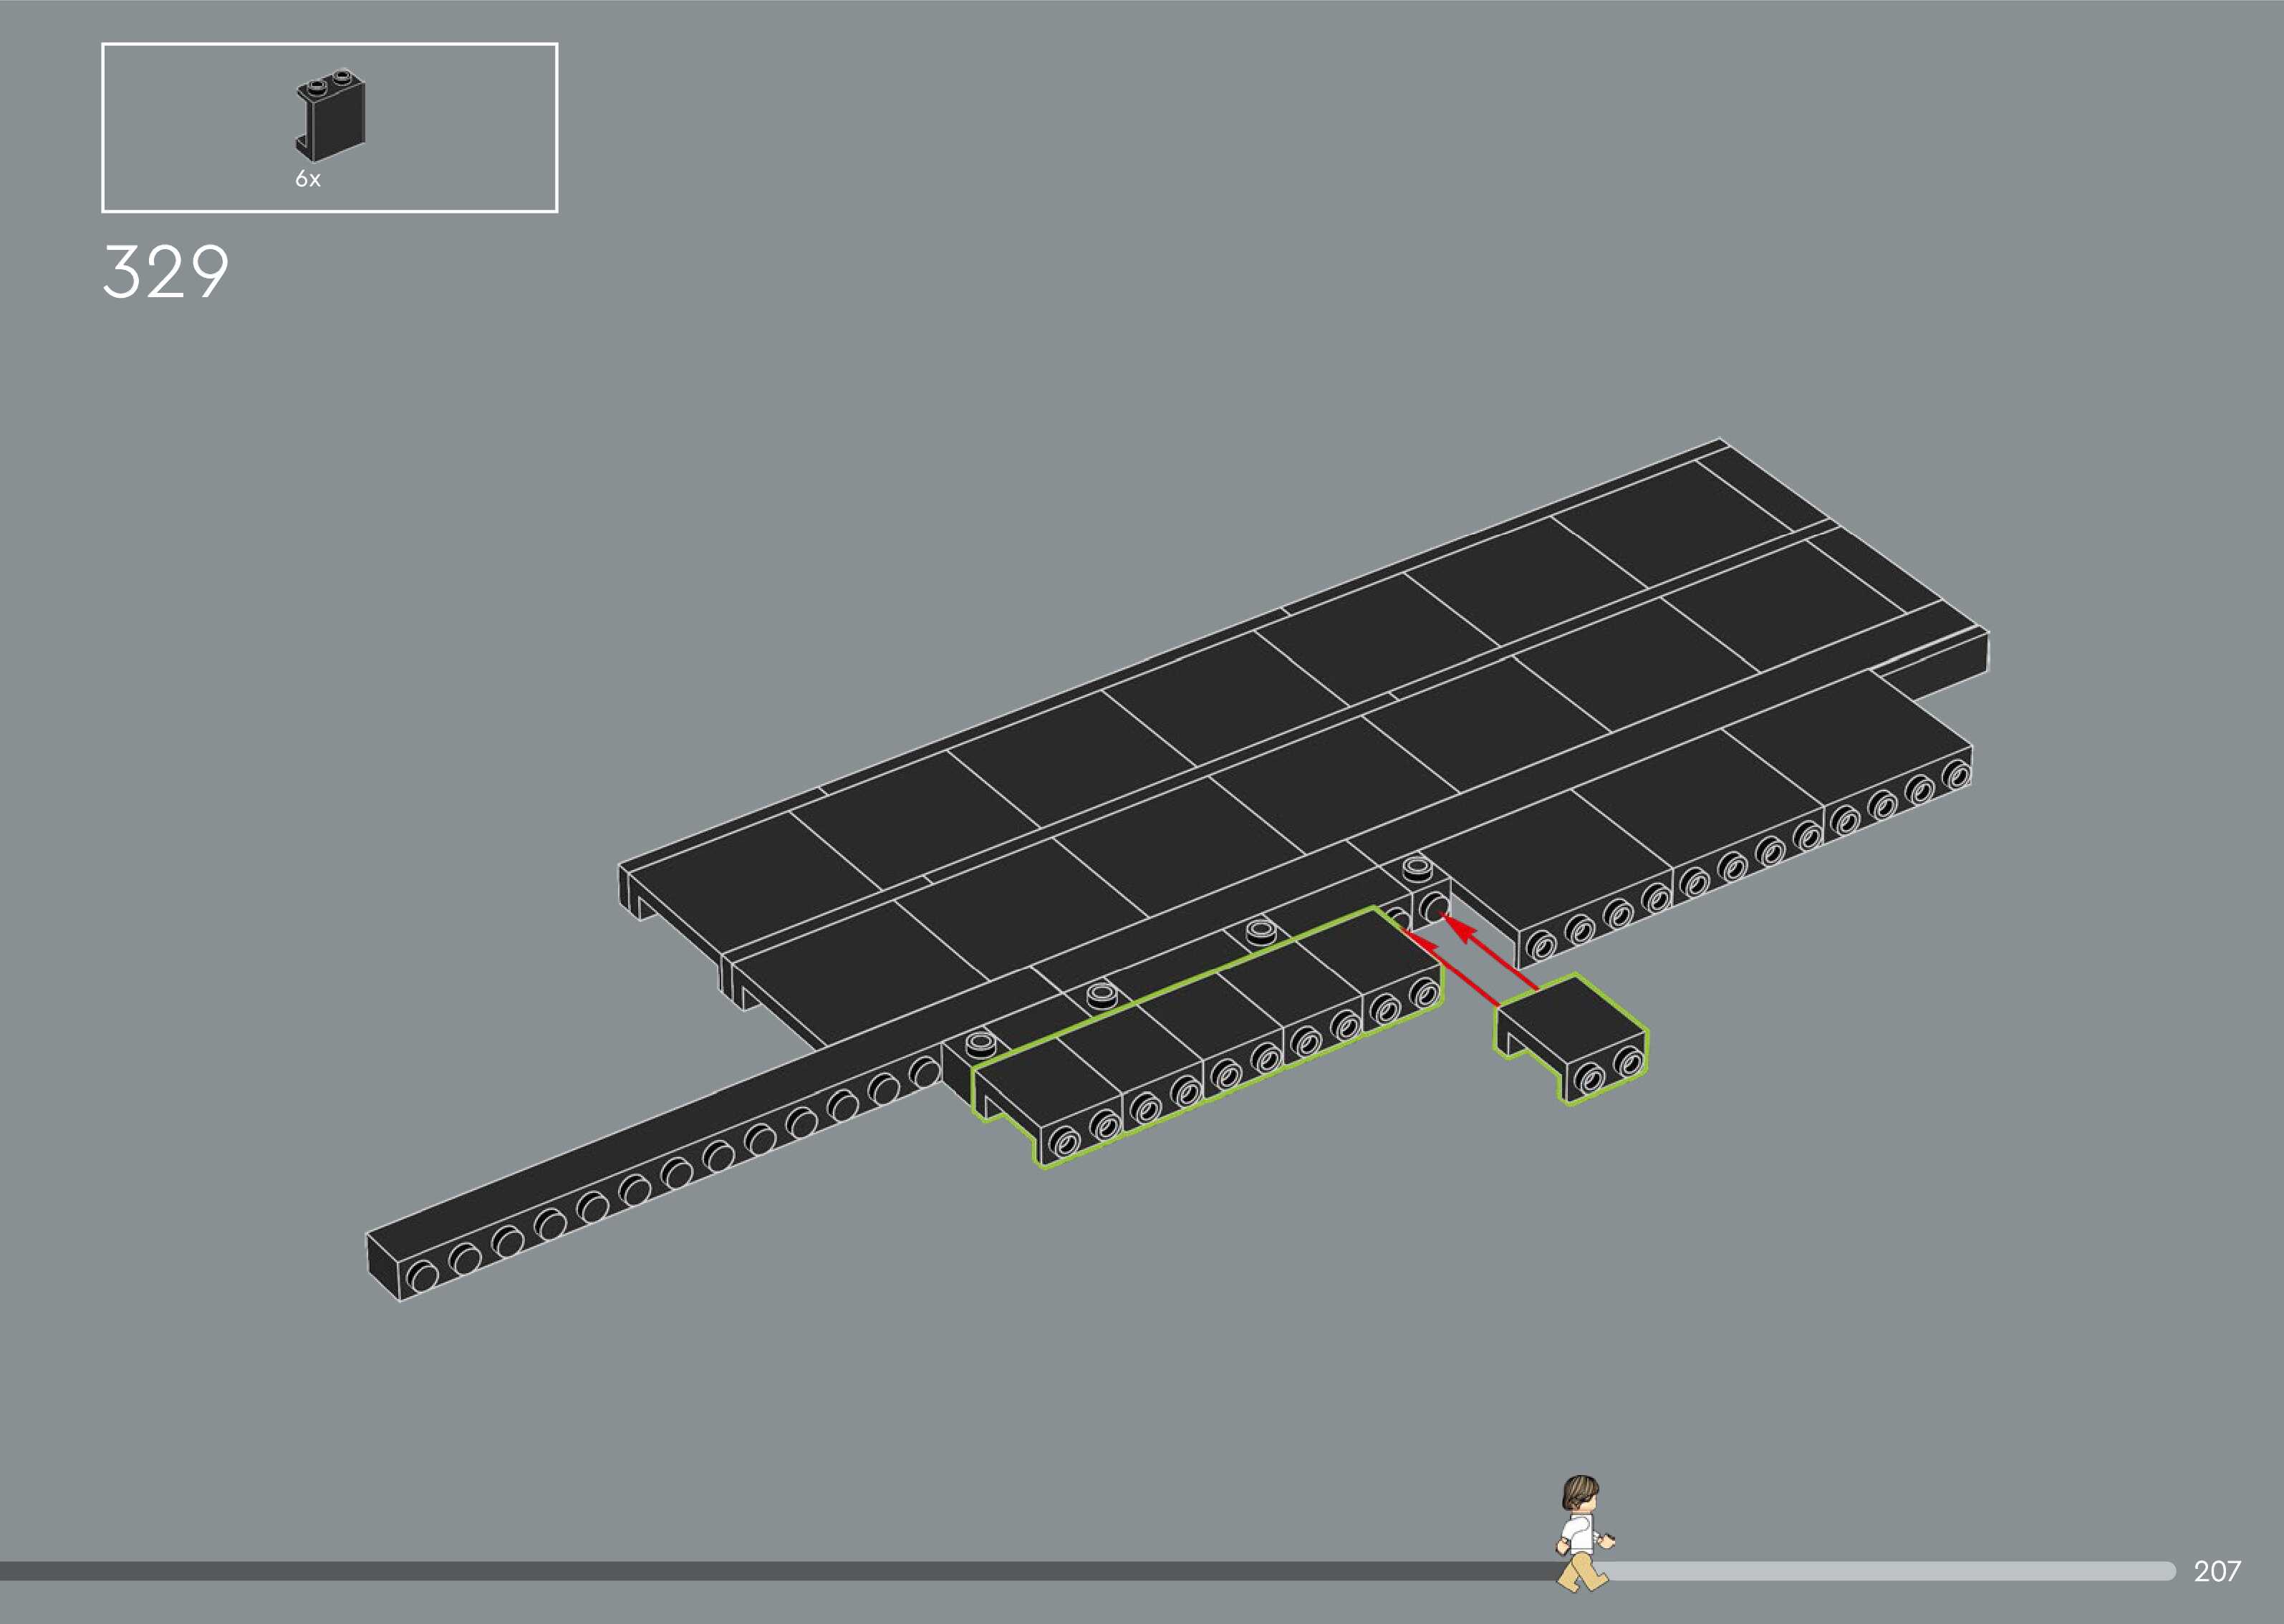Viewport: 2284px width, 1624px height.
Task: Click the light remaining portion of progress bar
Action: [1900, 1571]
